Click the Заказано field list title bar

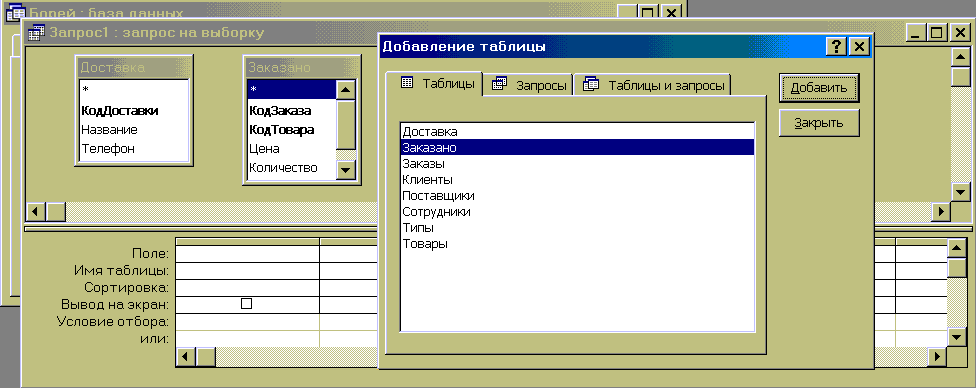pos(301,67)
